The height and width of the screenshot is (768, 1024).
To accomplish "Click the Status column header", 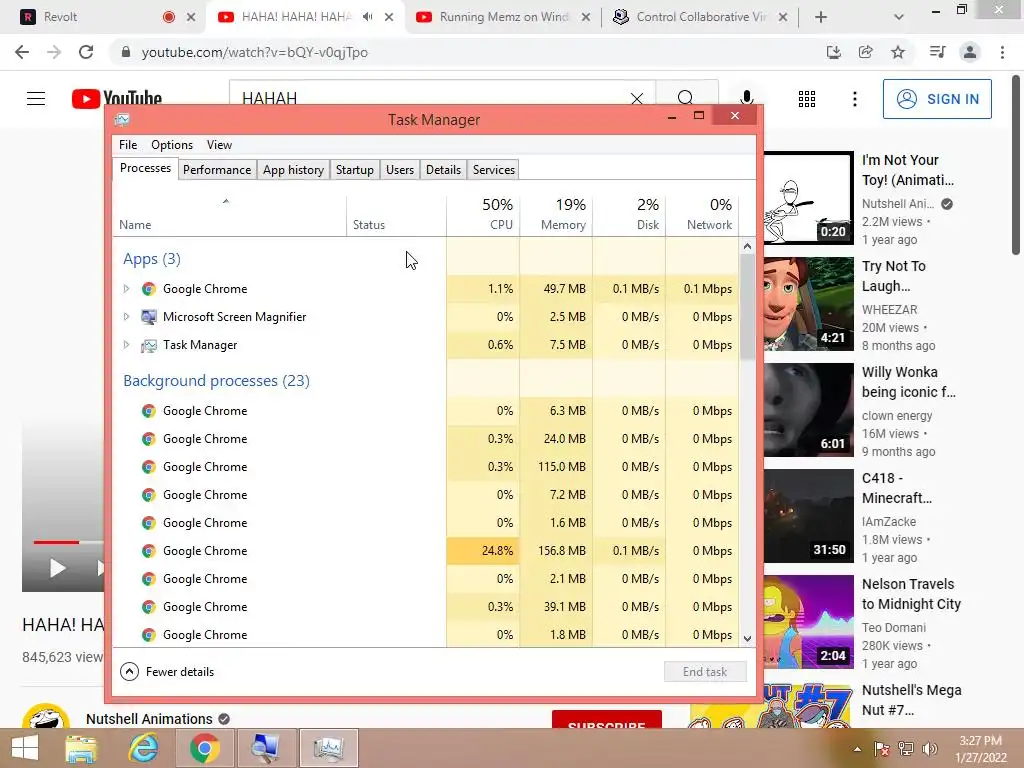I will [396, 214].
